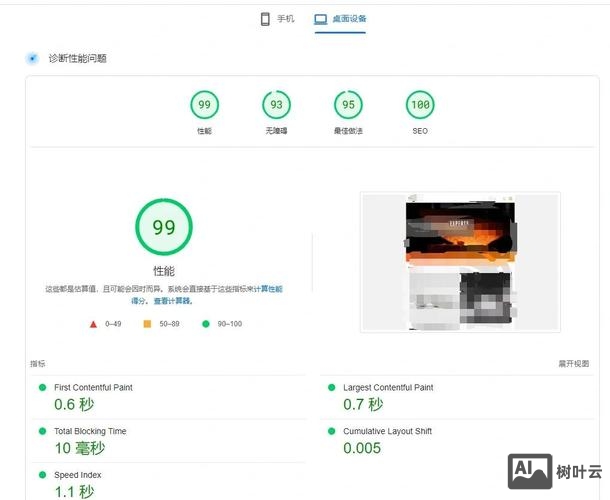Open the small 99 性能 score gauge
Viewport: 610px width, 500px height.
coord(204,105)
